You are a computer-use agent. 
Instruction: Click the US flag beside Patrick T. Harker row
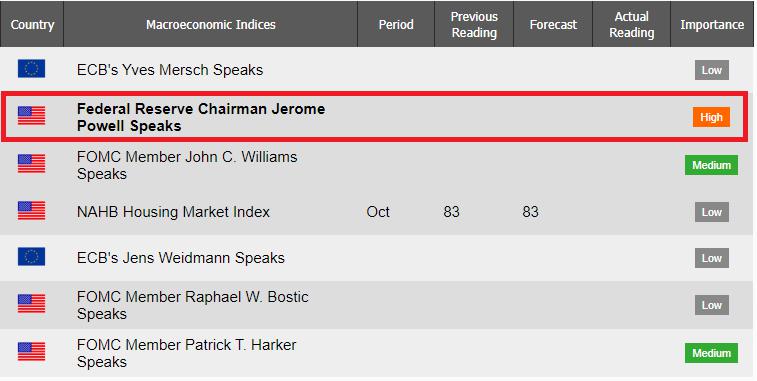[x=31, y=352]
